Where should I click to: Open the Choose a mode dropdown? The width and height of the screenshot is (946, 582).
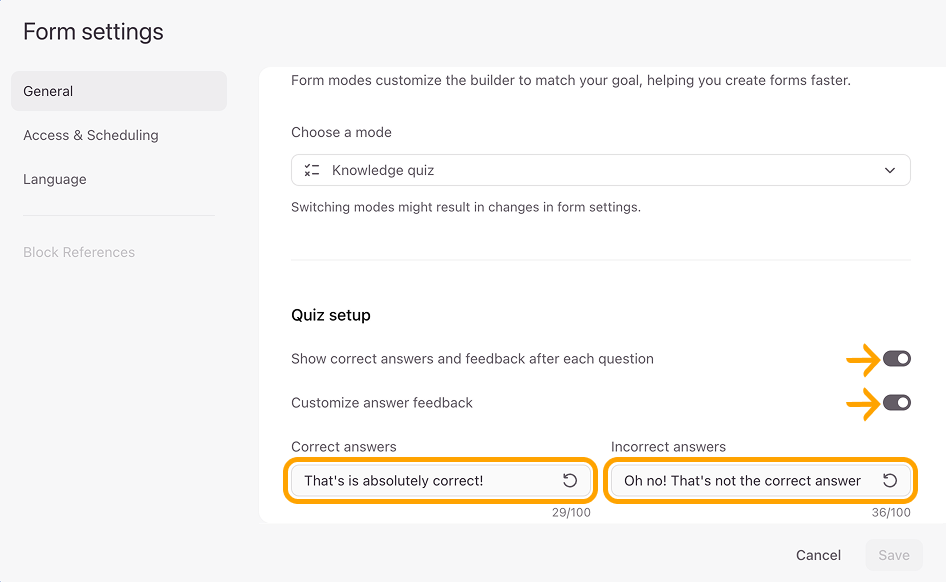point(600,170)
